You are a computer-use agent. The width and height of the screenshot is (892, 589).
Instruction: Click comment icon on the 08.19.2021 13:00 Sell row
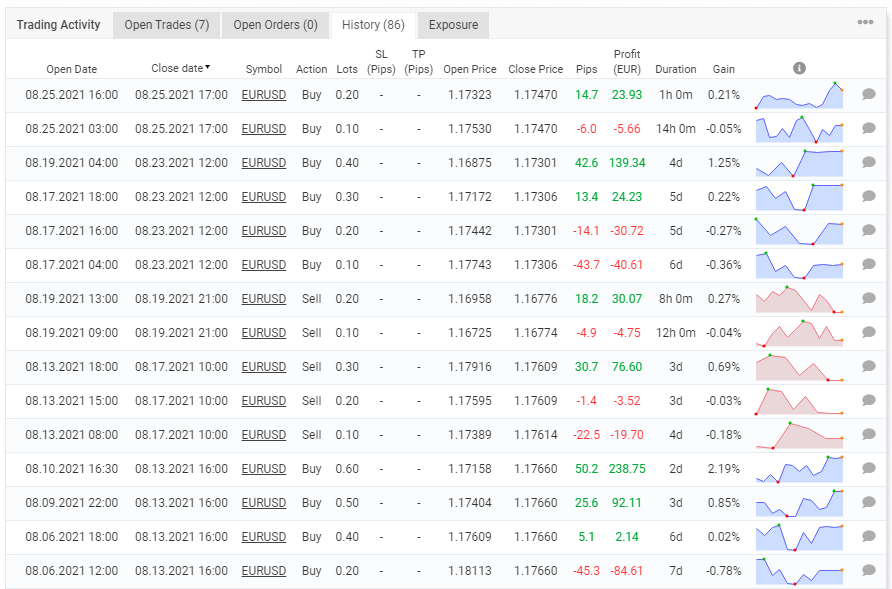[x=868, y=299]
